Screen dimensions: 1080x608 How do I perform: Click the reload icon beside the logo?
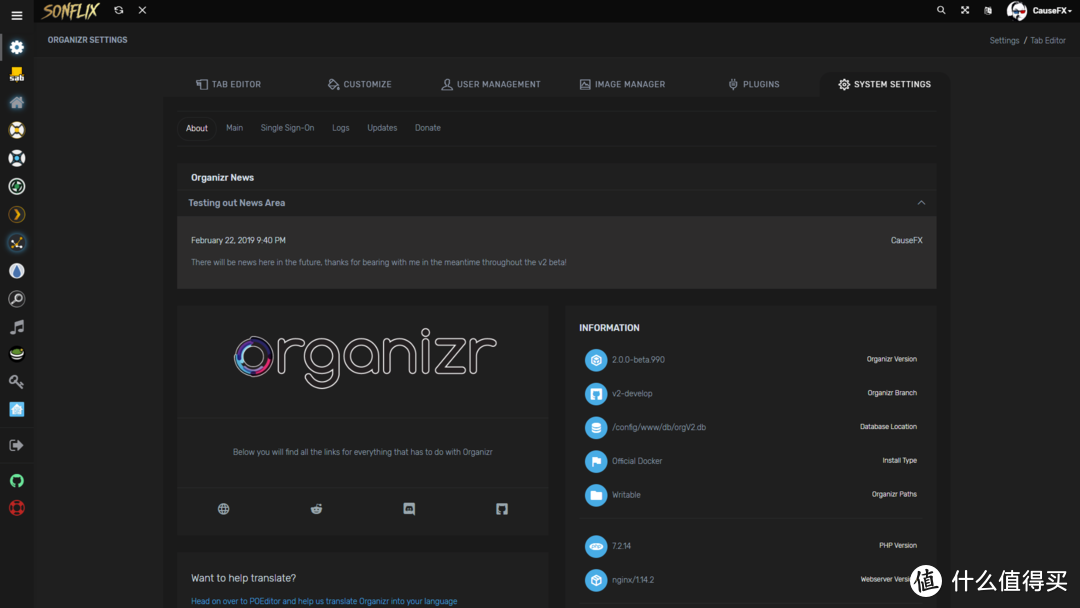click(119, 10)
